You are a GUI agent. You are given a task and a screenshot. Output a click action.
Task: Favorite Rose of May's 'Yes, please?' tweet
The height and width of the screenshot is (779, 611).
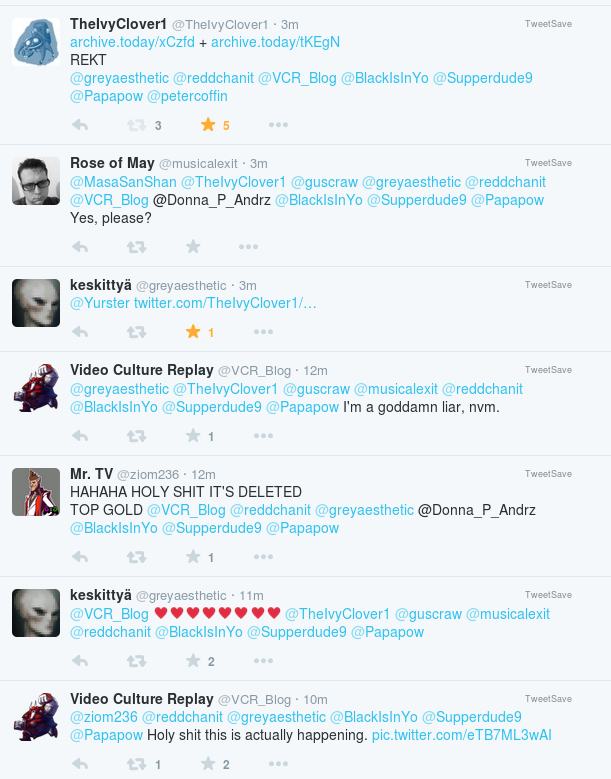pos(193,246)
